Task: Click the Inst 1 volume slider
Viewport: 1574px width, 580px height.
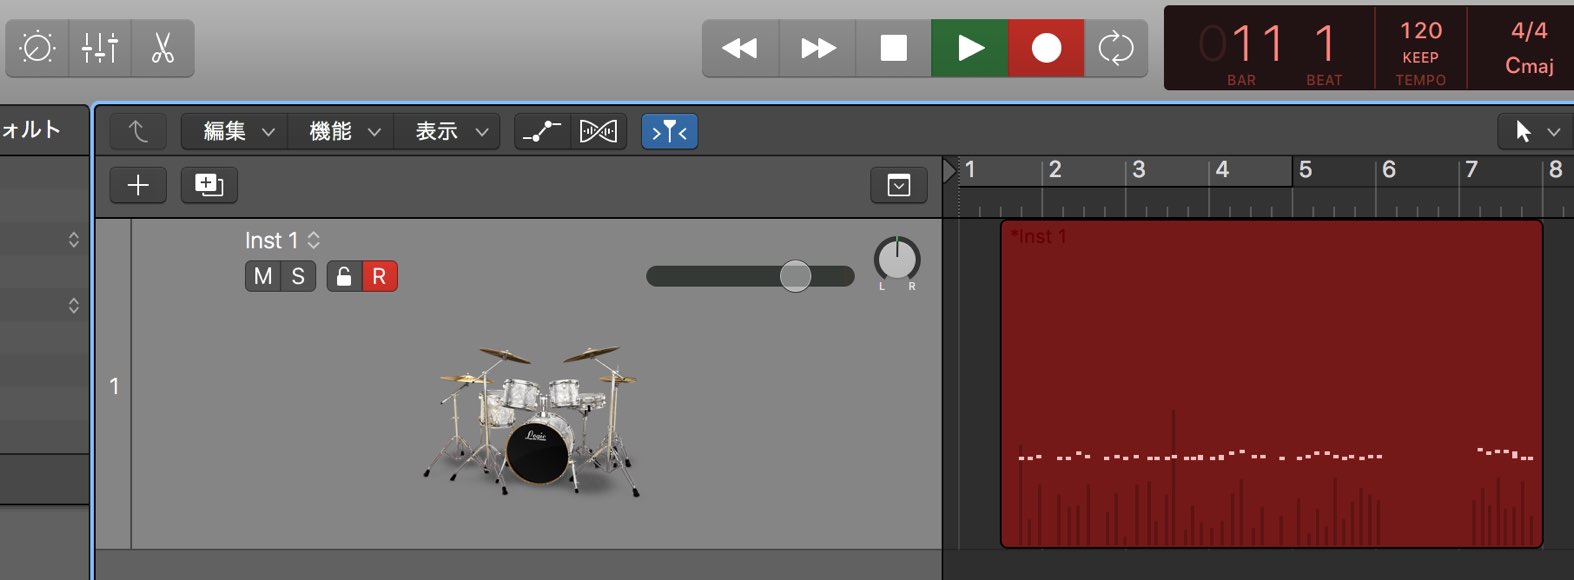Action: pyautogui.click(x=750, y=276)
